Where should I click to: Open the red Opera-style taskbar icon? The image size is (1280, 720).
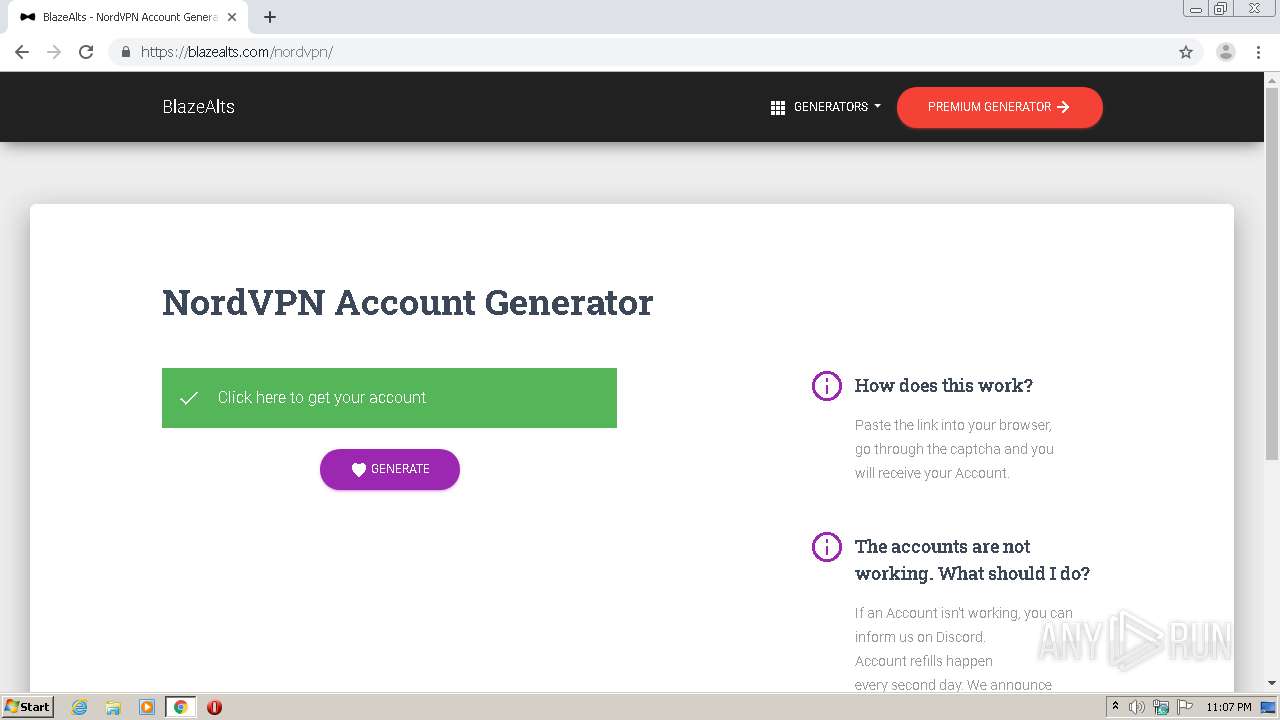[214, 707]
